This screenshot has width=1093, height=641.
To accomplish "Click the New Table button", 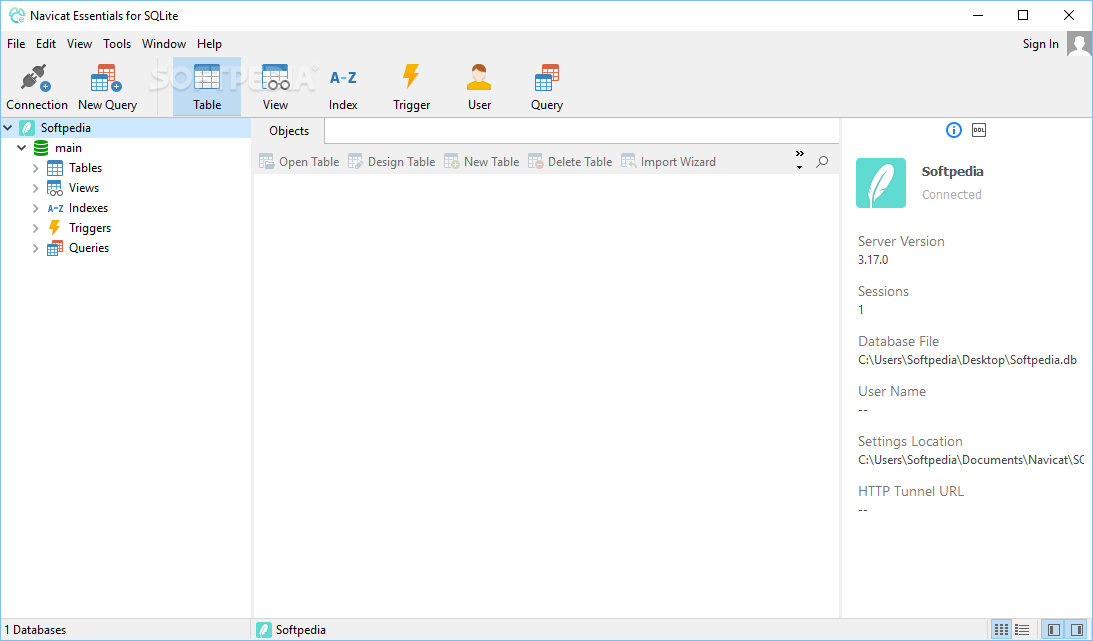I will 482,162.
